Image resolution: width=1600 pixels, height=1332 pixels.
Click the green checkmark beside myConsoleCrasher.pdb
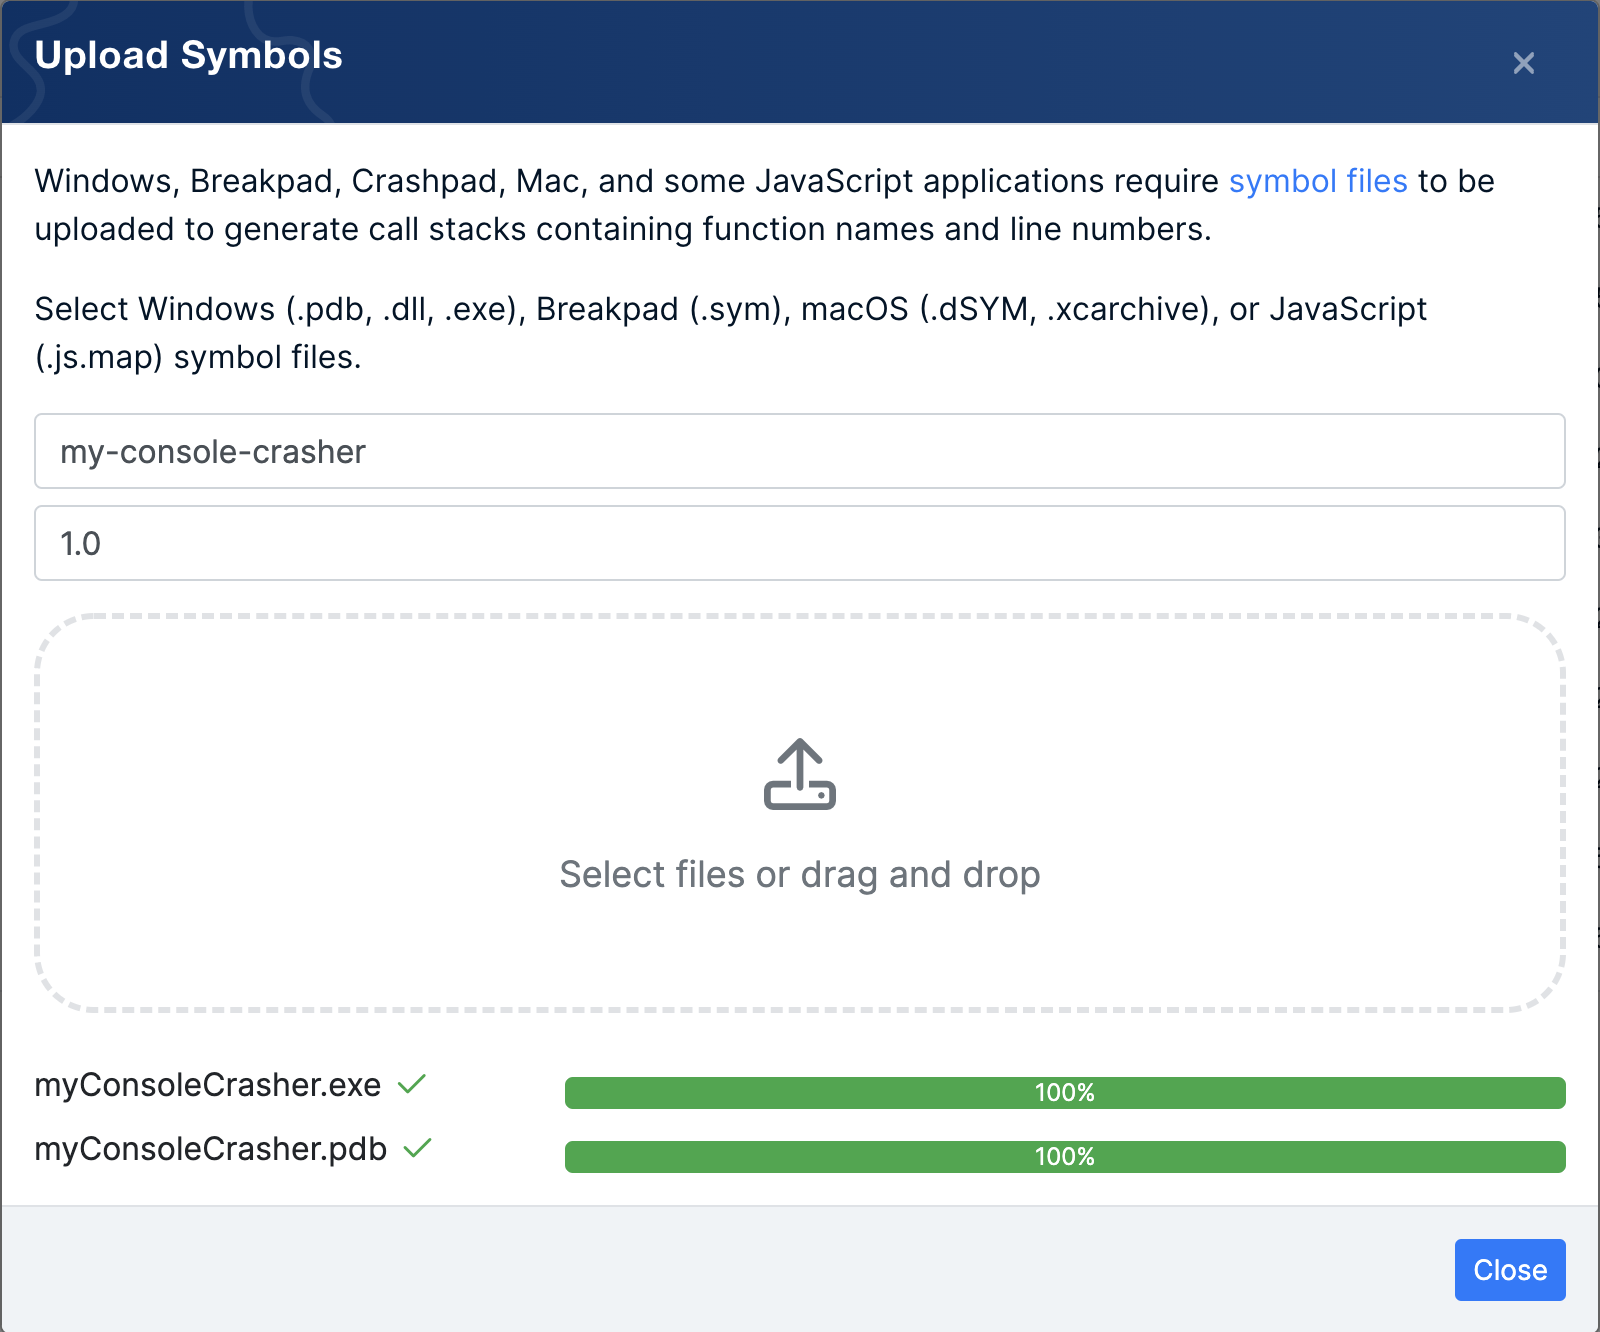point(417,1148)
